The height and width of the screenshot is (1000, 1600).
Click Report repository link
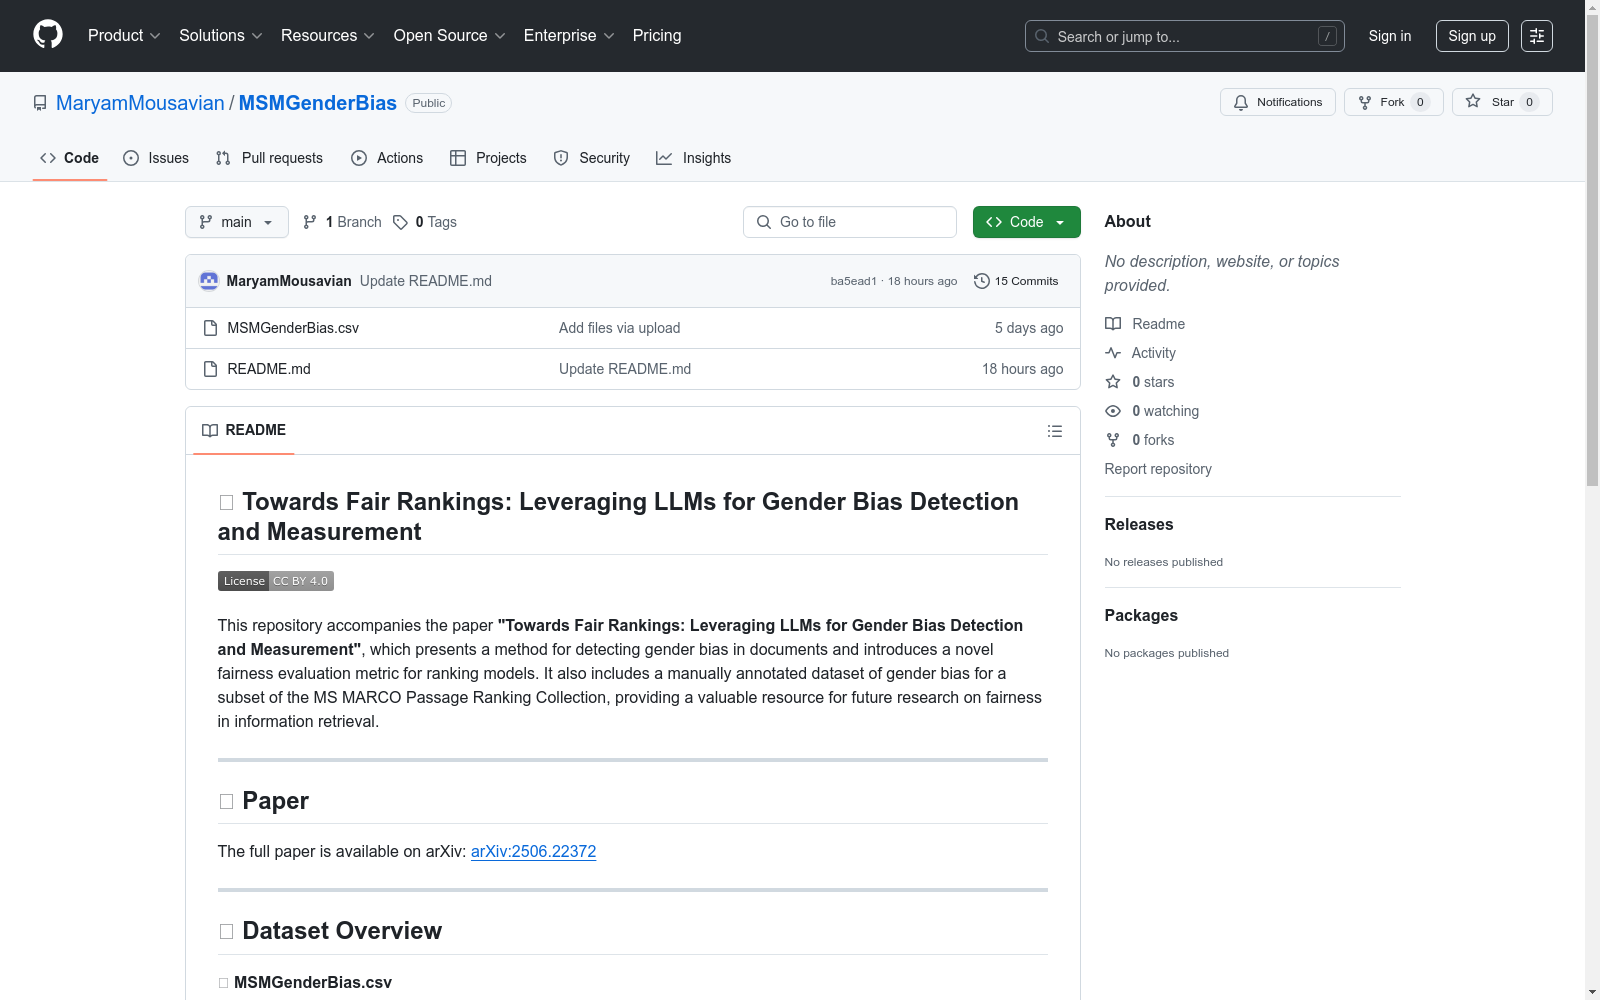[x=1158, y=469]
